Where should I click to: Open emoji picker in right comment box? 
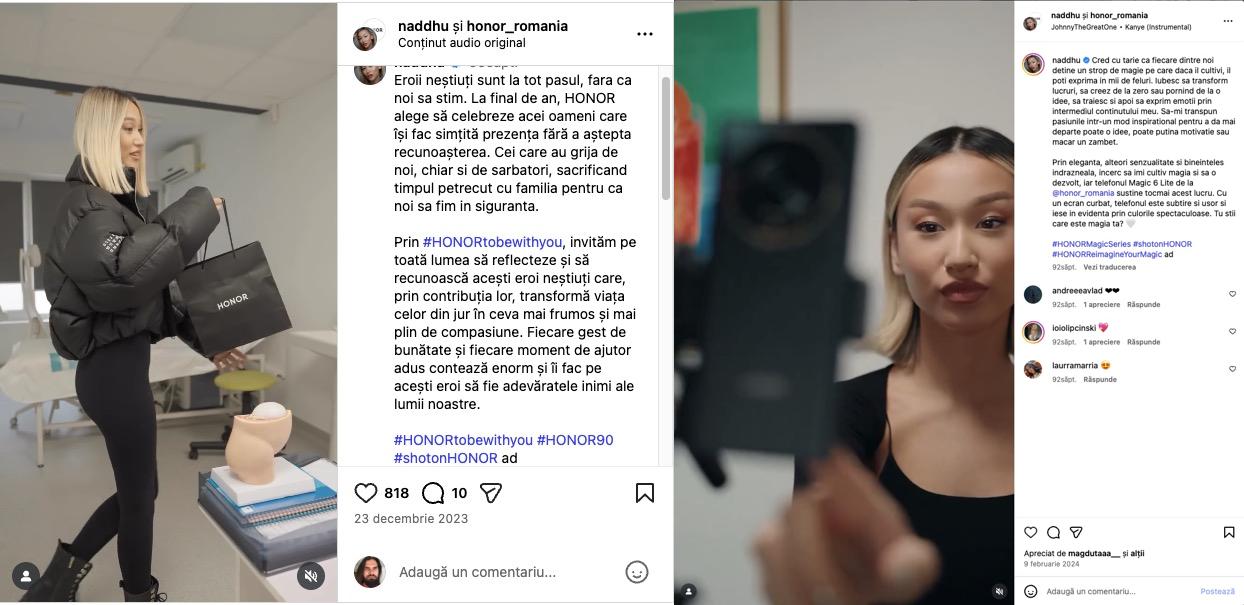point(1031,591)
